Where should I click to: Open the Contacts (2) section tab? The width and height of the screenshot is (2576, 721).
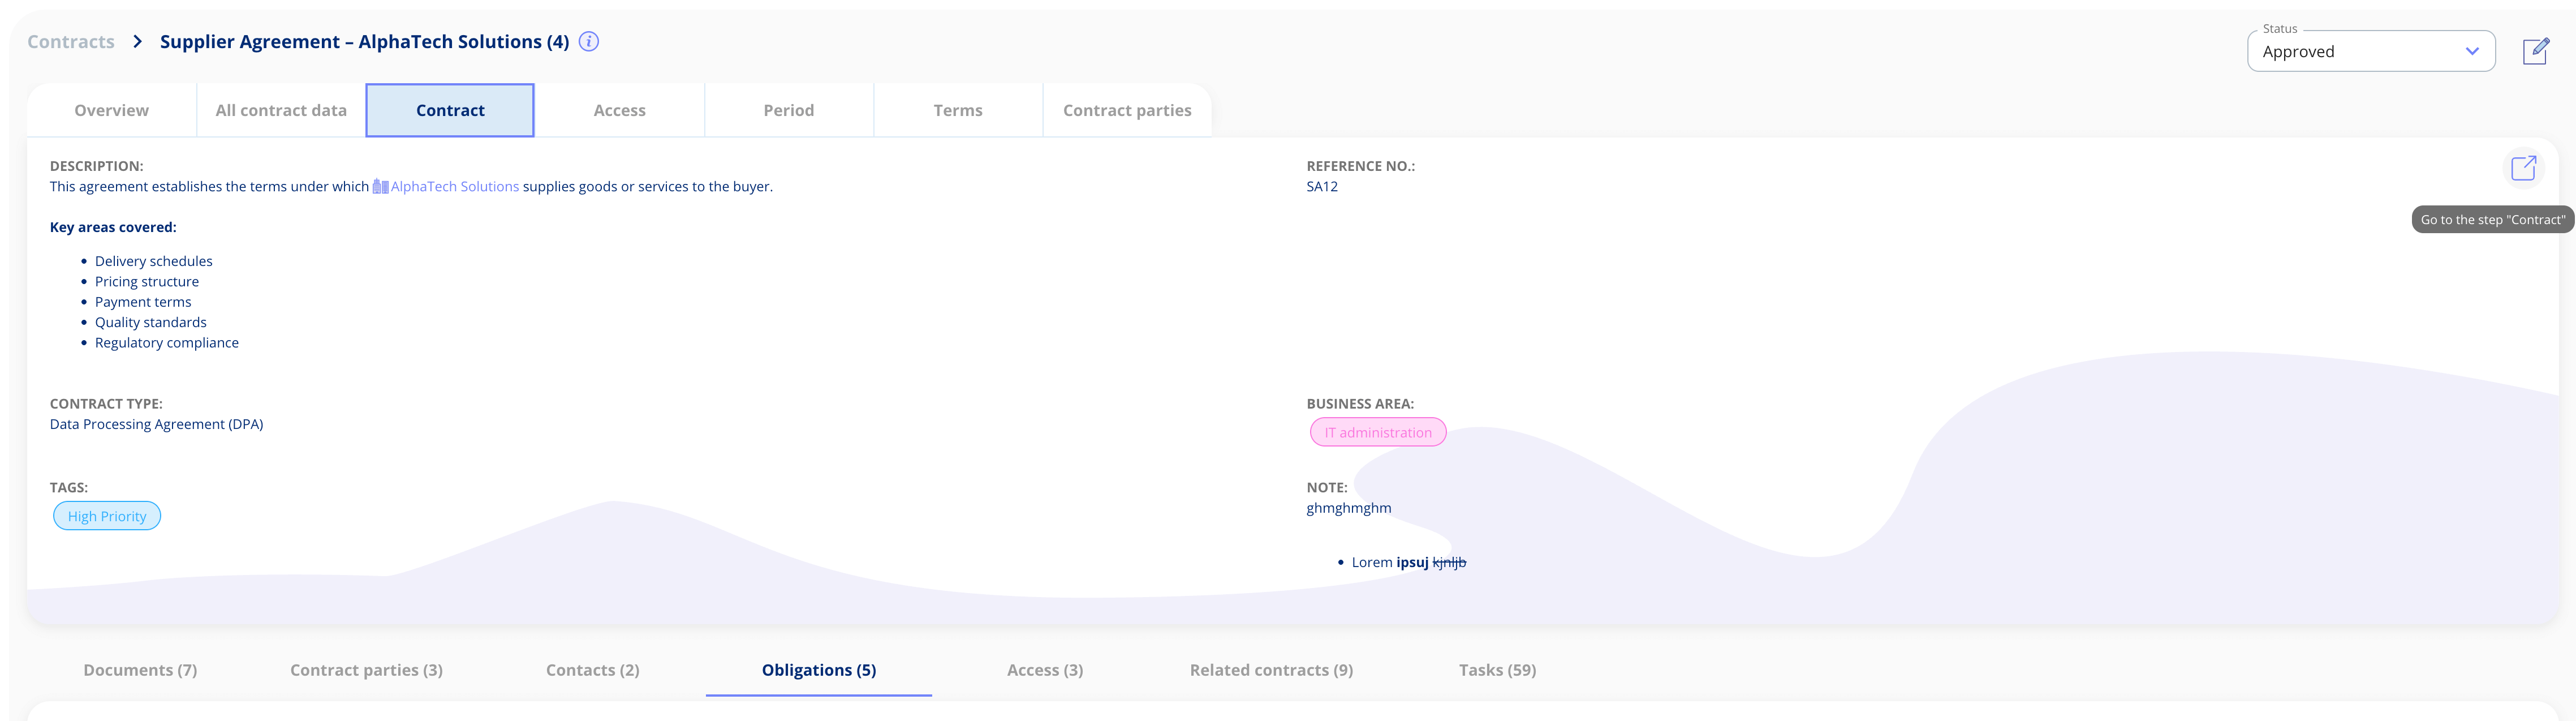(592, 670)
